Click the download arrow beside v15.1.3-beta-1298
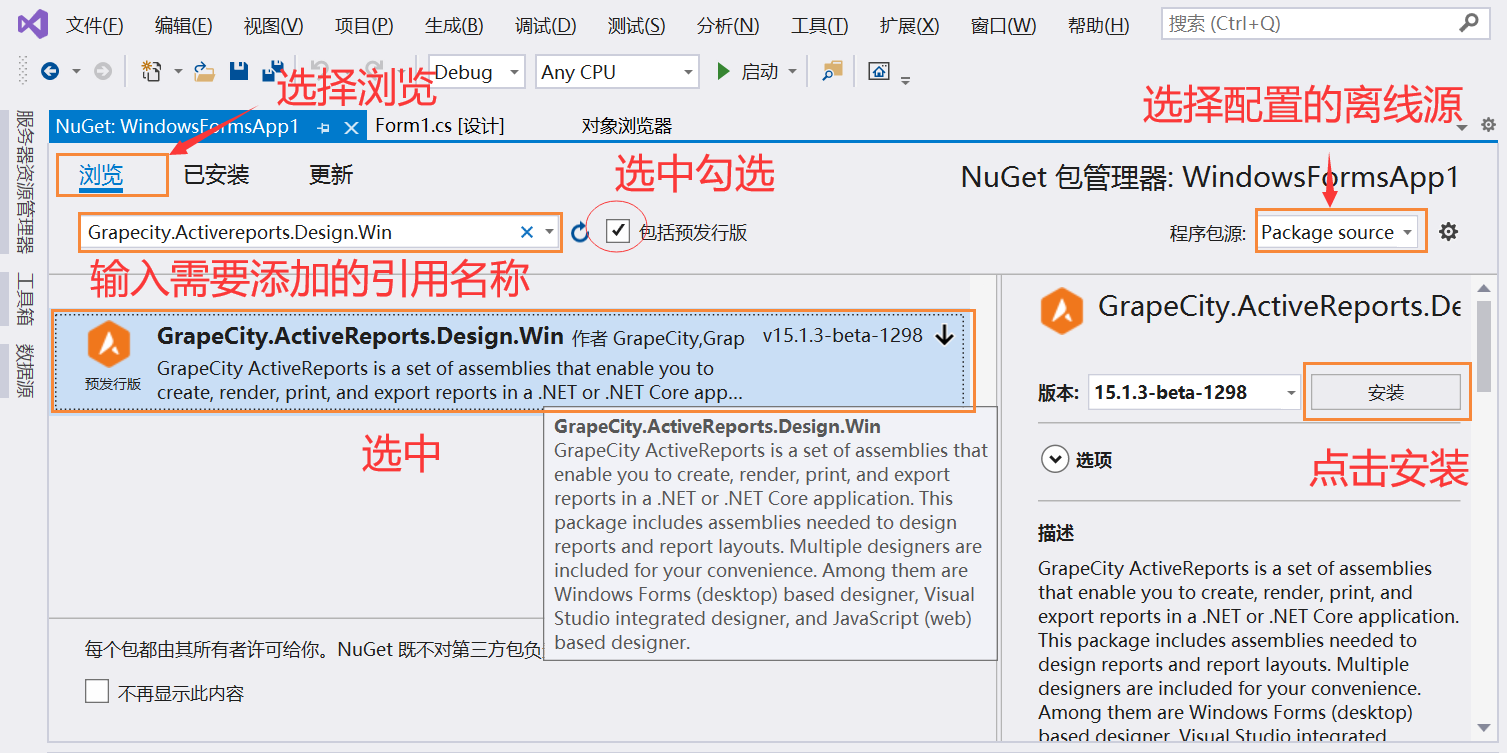 [944, 336]
